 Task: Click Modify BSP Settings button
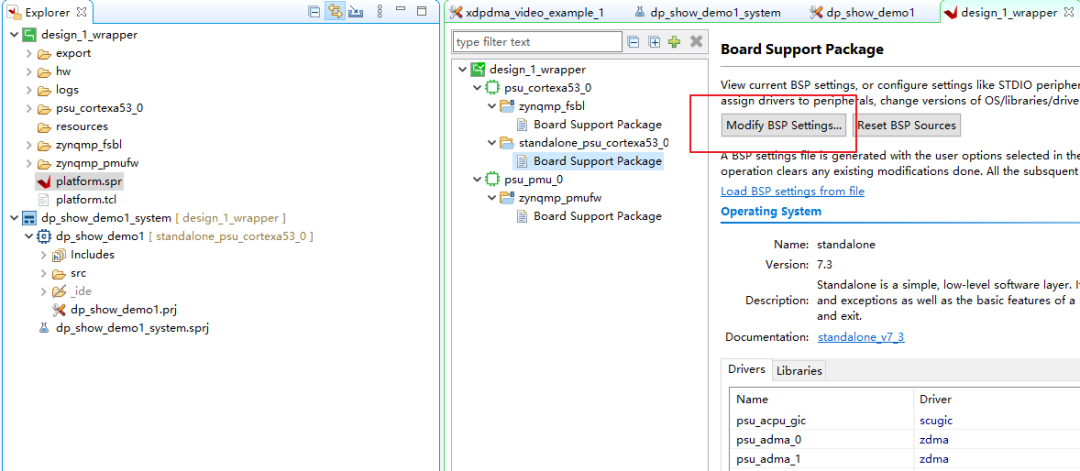784,125
